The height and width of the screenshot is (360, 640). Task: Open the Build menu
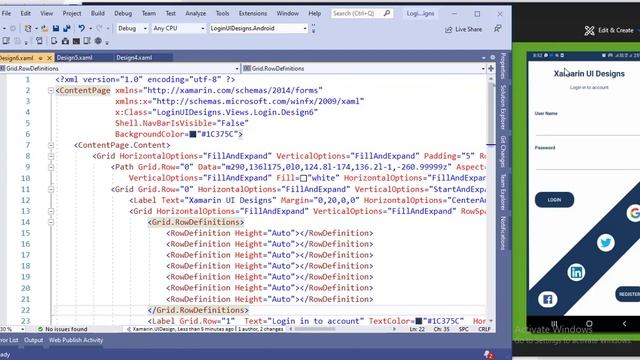pyautogui.click(x=98, y=13)
